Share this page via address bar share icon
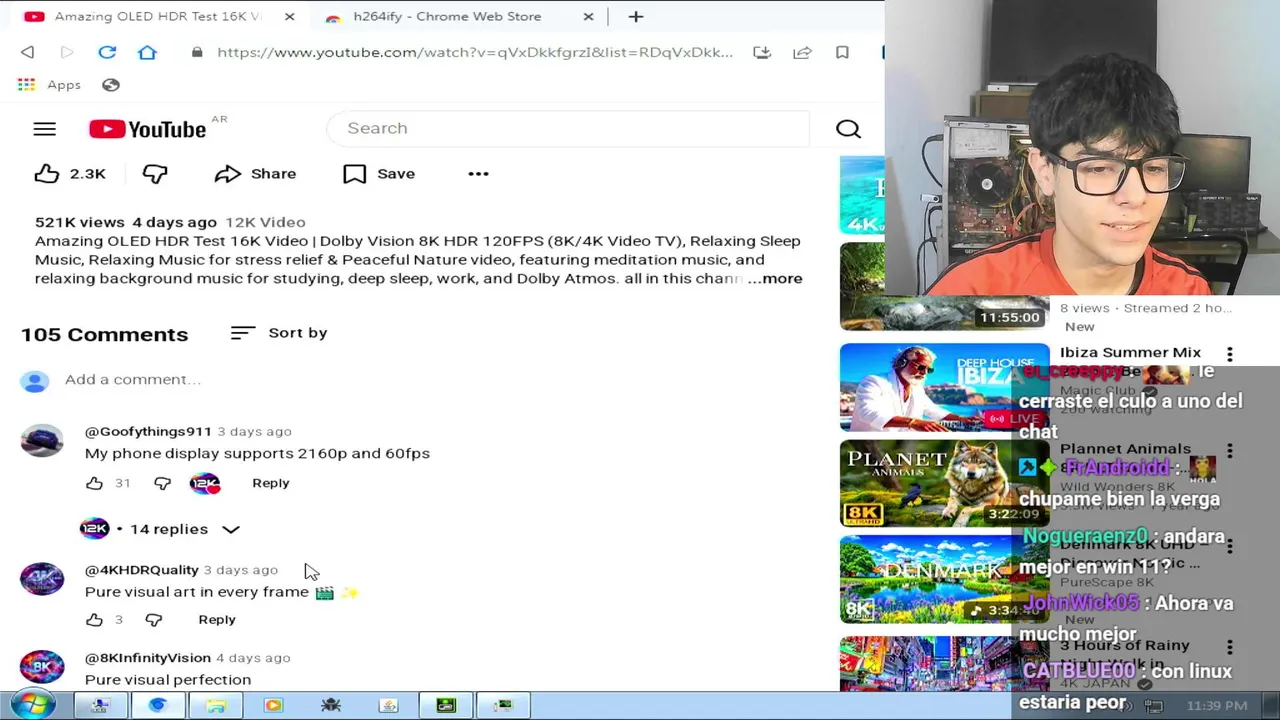 (802, 52)
